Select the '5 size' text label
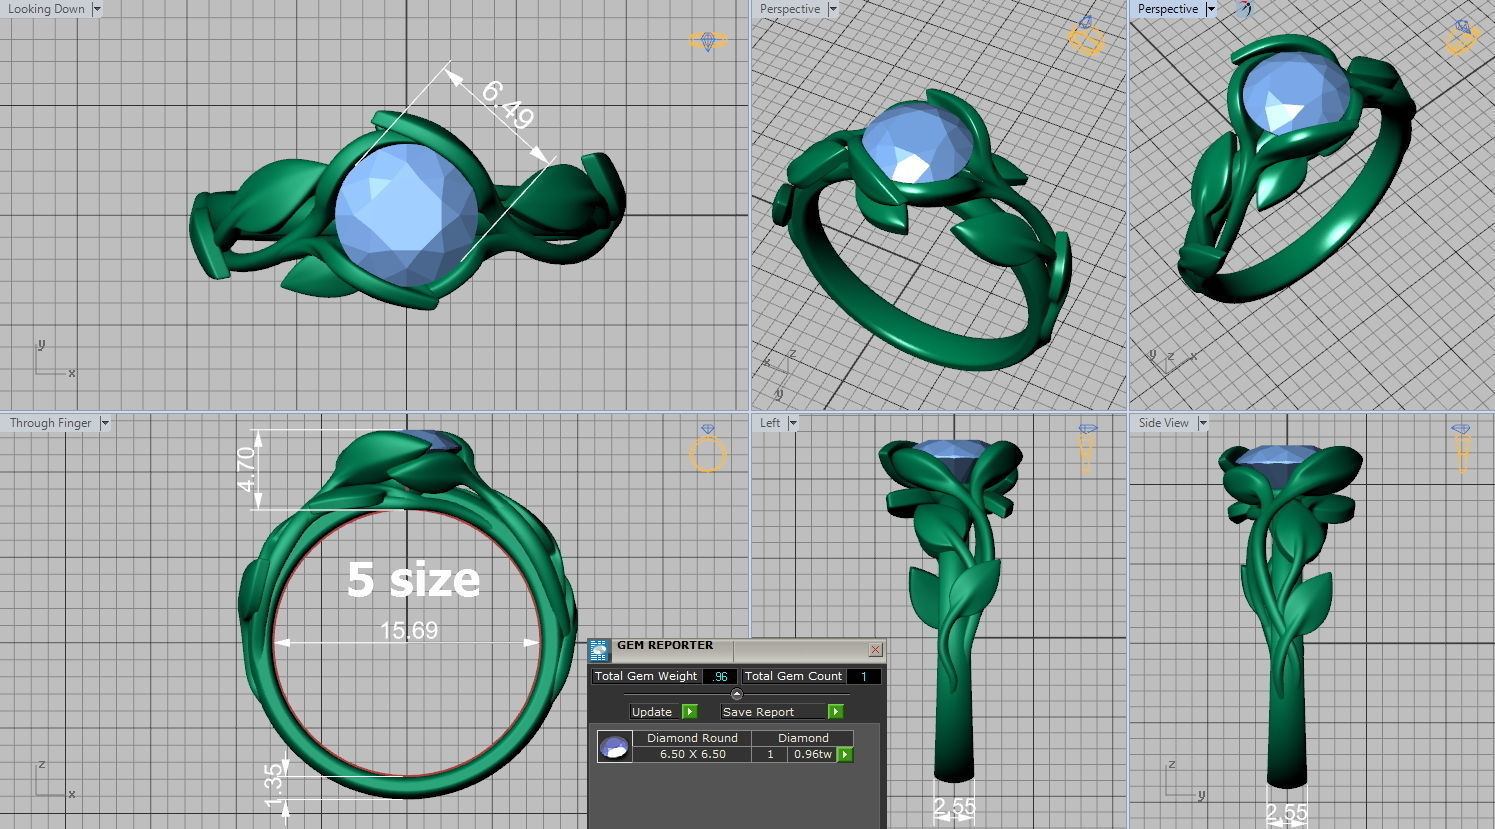This screenshot has height=829, width=1495. pyautogui.click(x=414, y=579)
